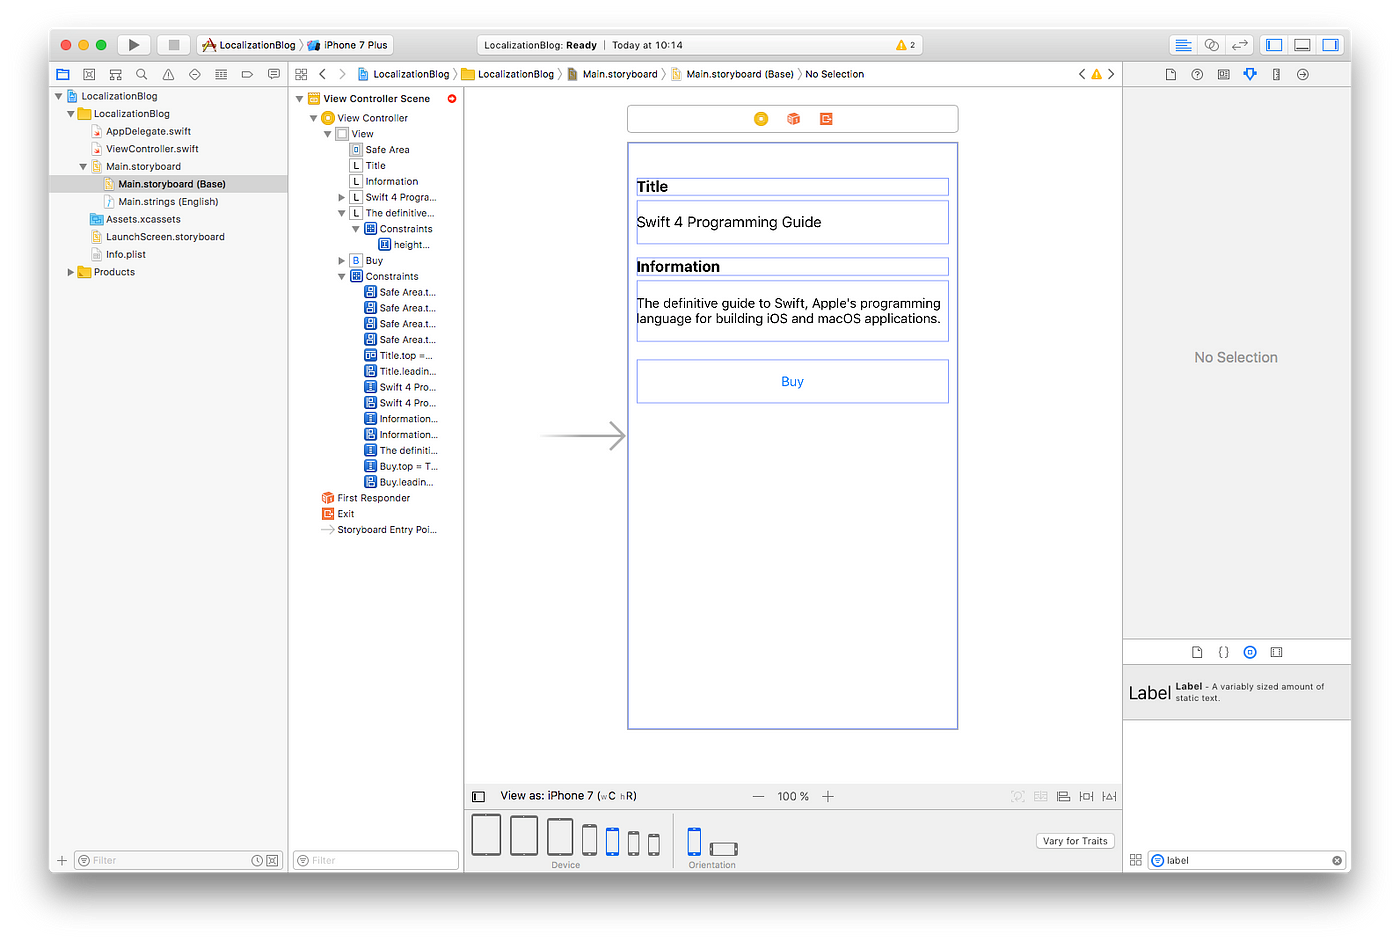Image resolution: width=1400 pixels, height=943 pixels.
Task: Click the red error indicator in outline
Action: click(452, 99)
